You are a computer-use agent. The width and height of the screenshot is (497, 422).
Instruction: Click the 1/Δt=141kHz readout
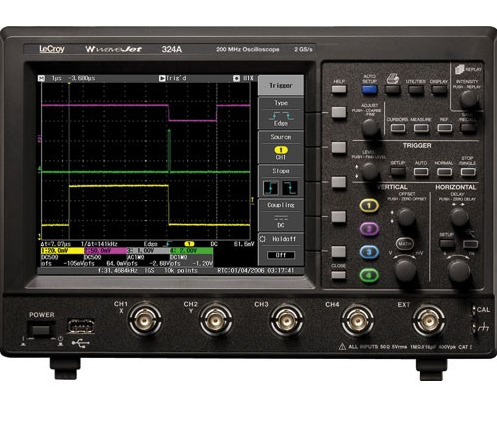click(99, 244)
